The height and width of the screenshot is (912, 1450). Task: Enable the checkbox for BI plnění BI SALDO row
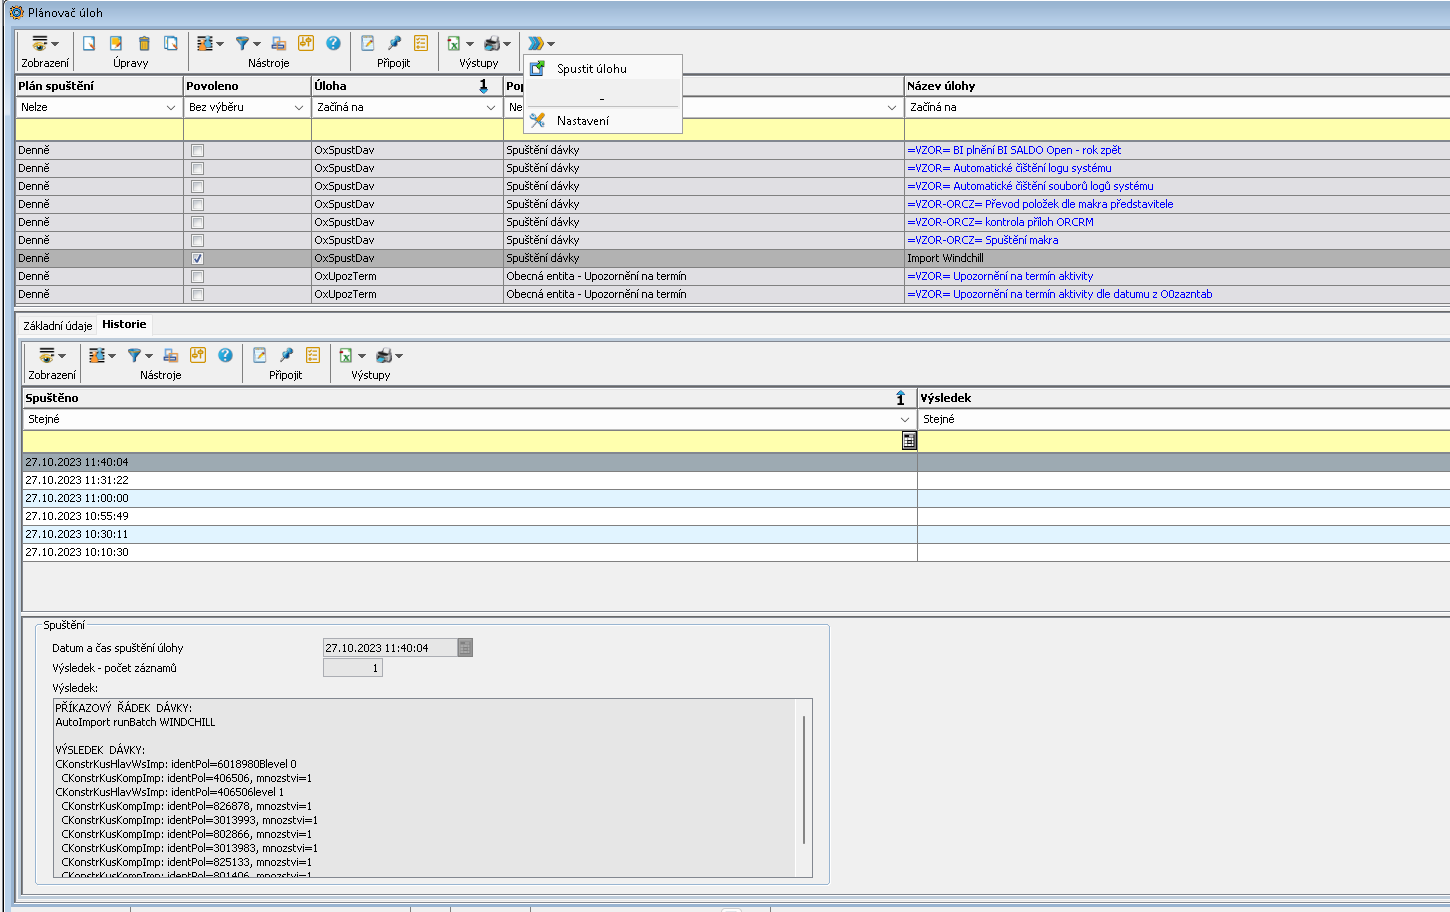197,150
